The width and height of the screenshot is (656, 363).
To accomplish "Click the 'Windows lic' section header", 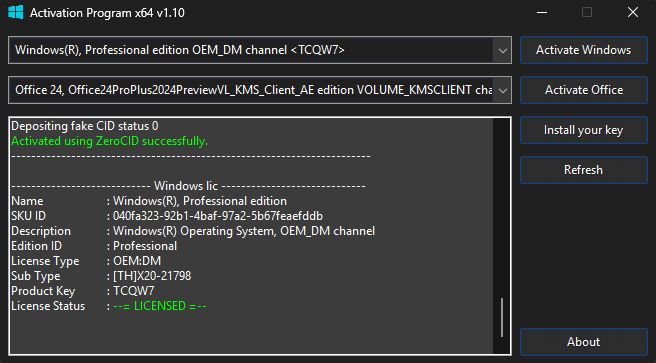I will [186, 186].
